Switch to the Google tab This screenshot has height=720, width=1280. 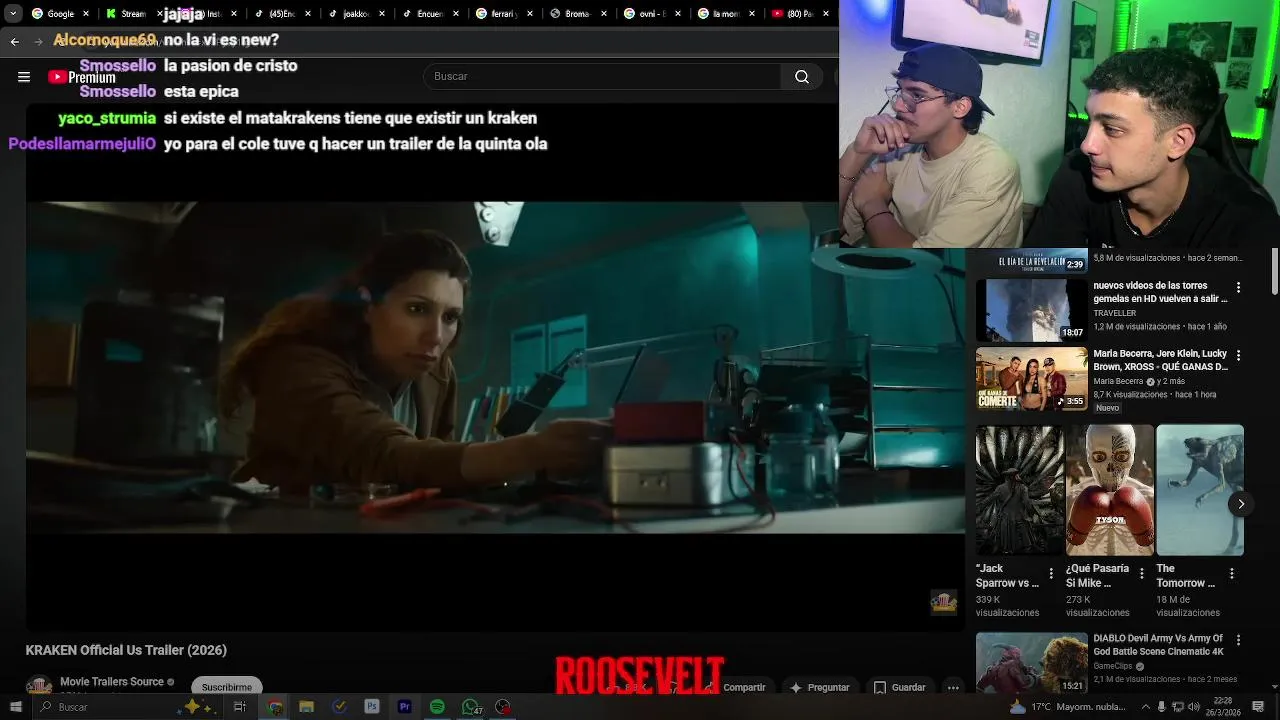(61, 14)
